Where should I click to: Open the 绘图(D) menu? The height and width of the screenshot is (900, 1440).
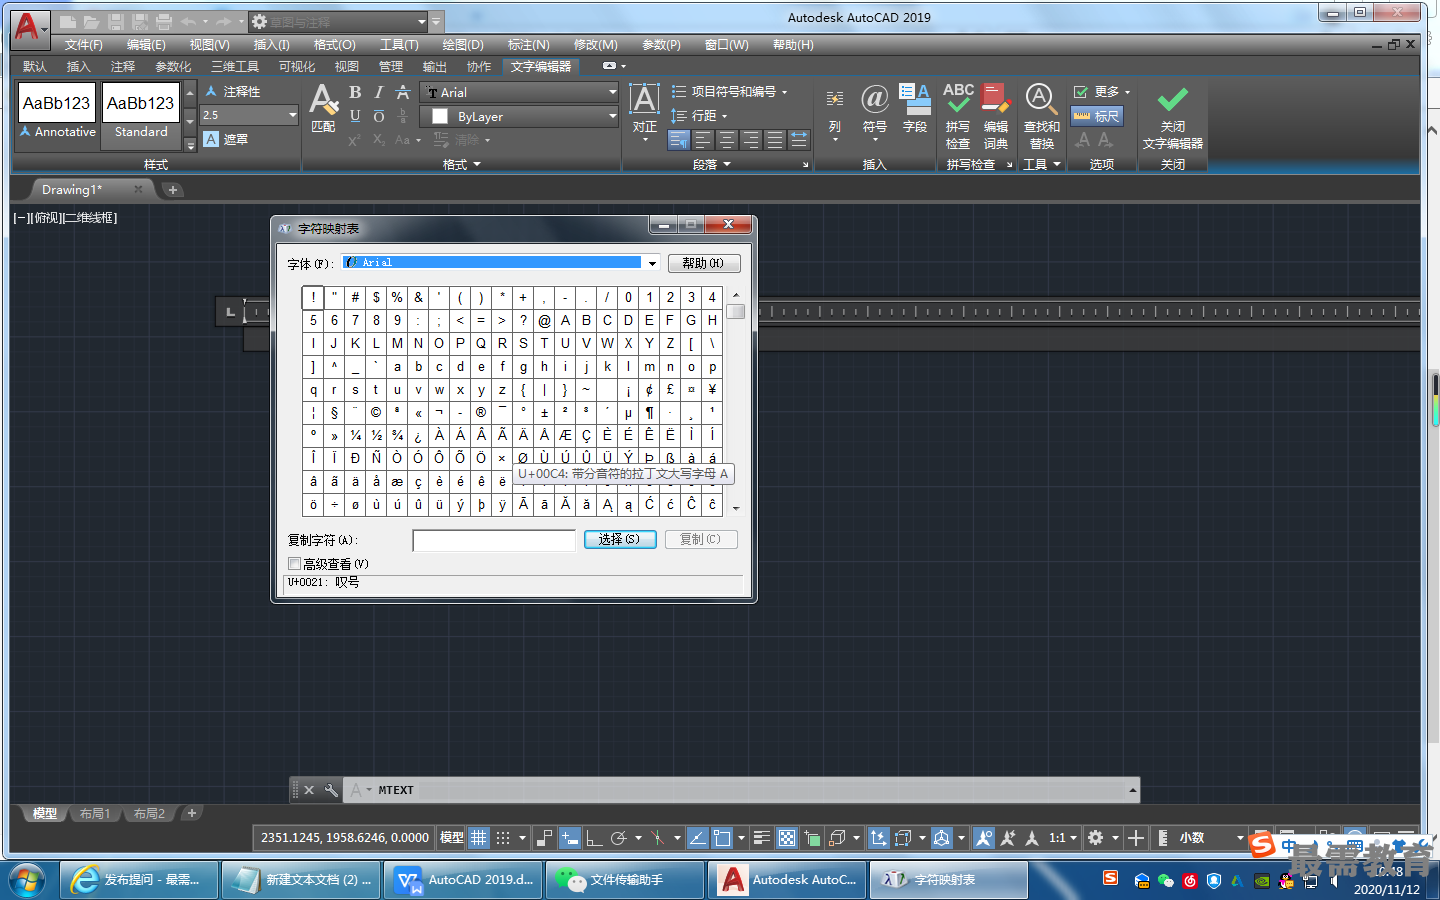(x=463, y=45)
